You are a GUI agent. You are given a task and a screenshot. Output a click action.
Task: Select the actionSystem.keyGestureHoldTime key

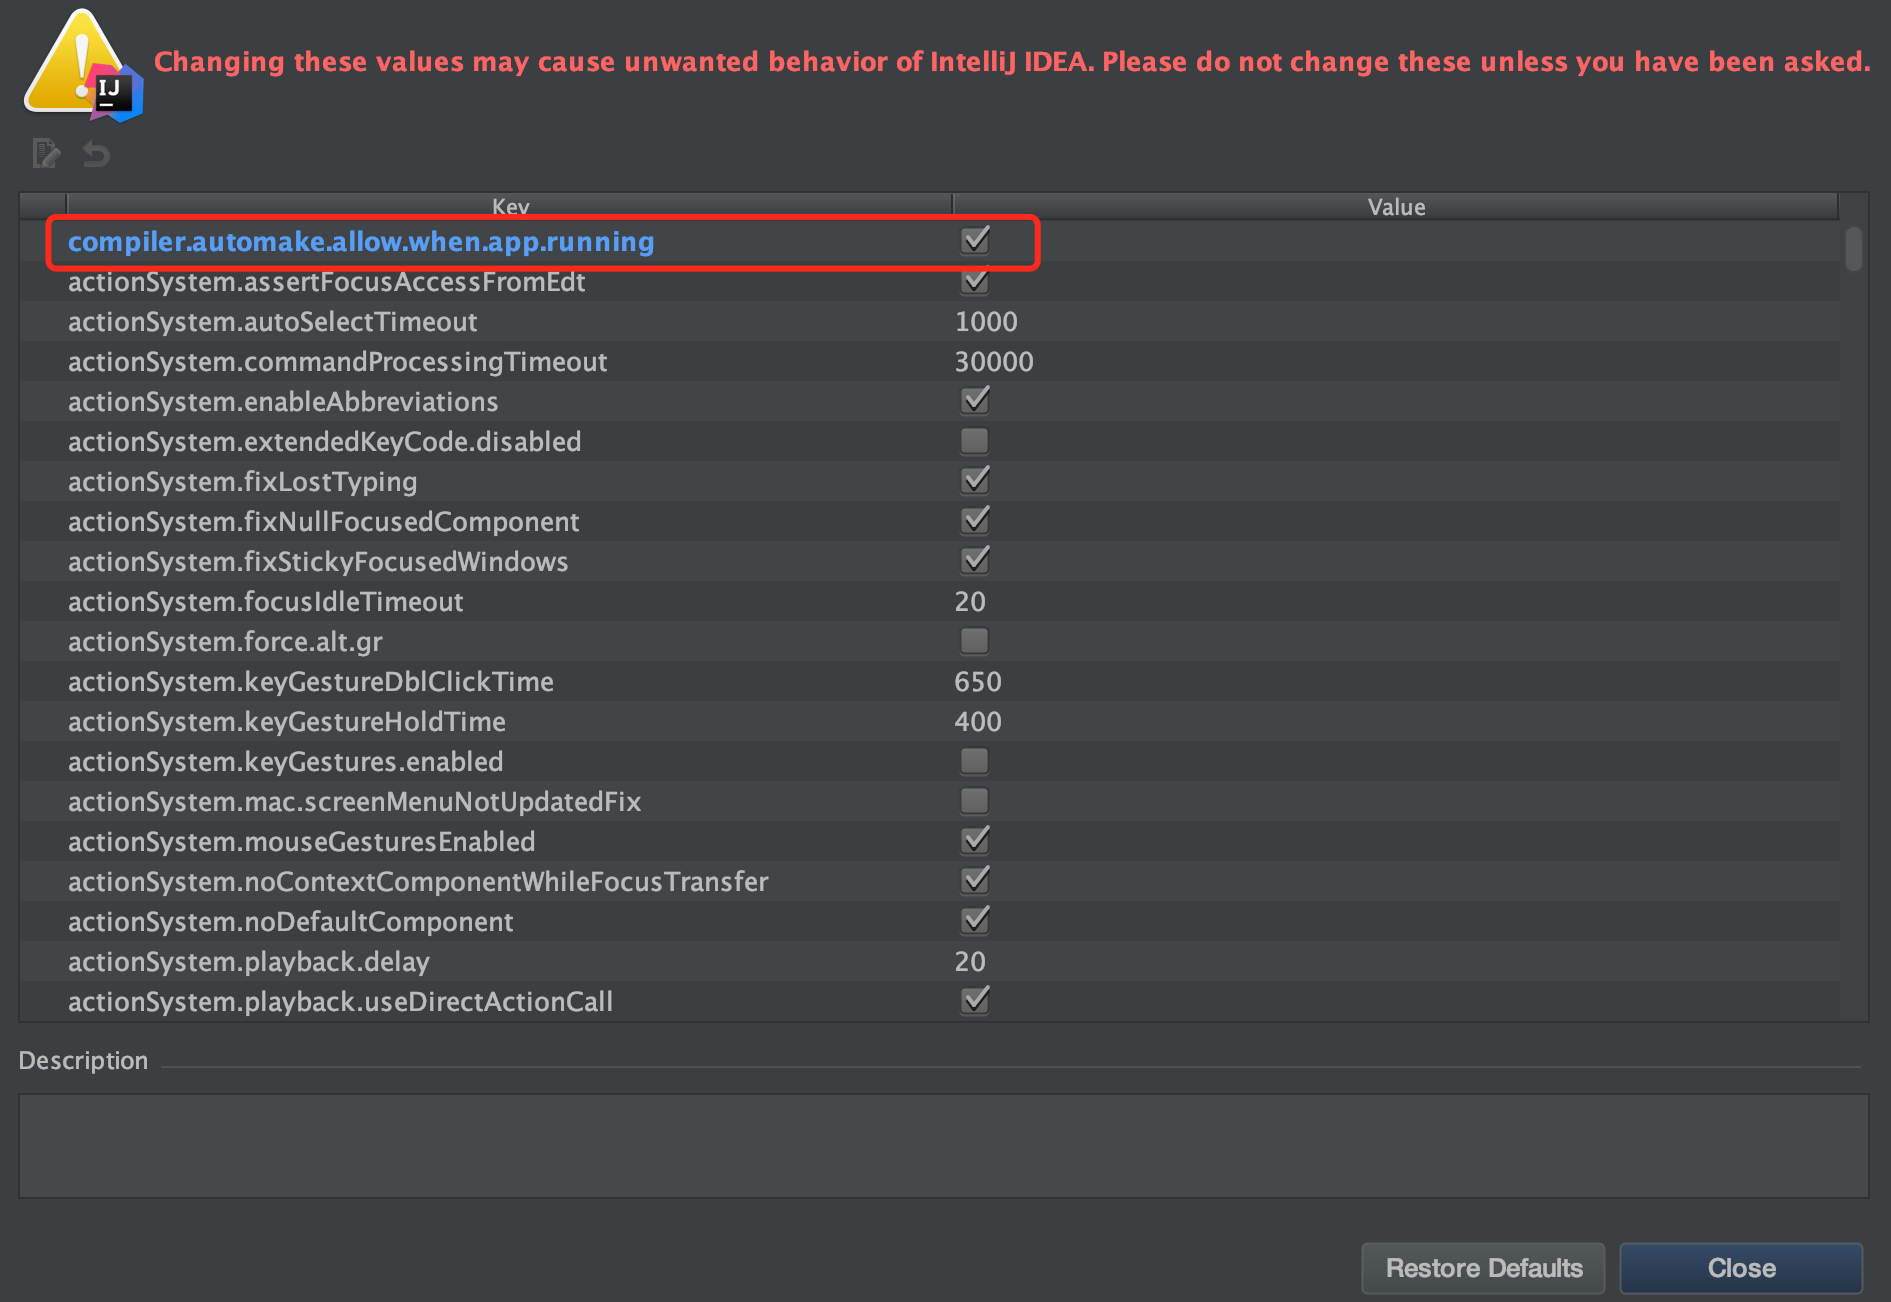286,722
